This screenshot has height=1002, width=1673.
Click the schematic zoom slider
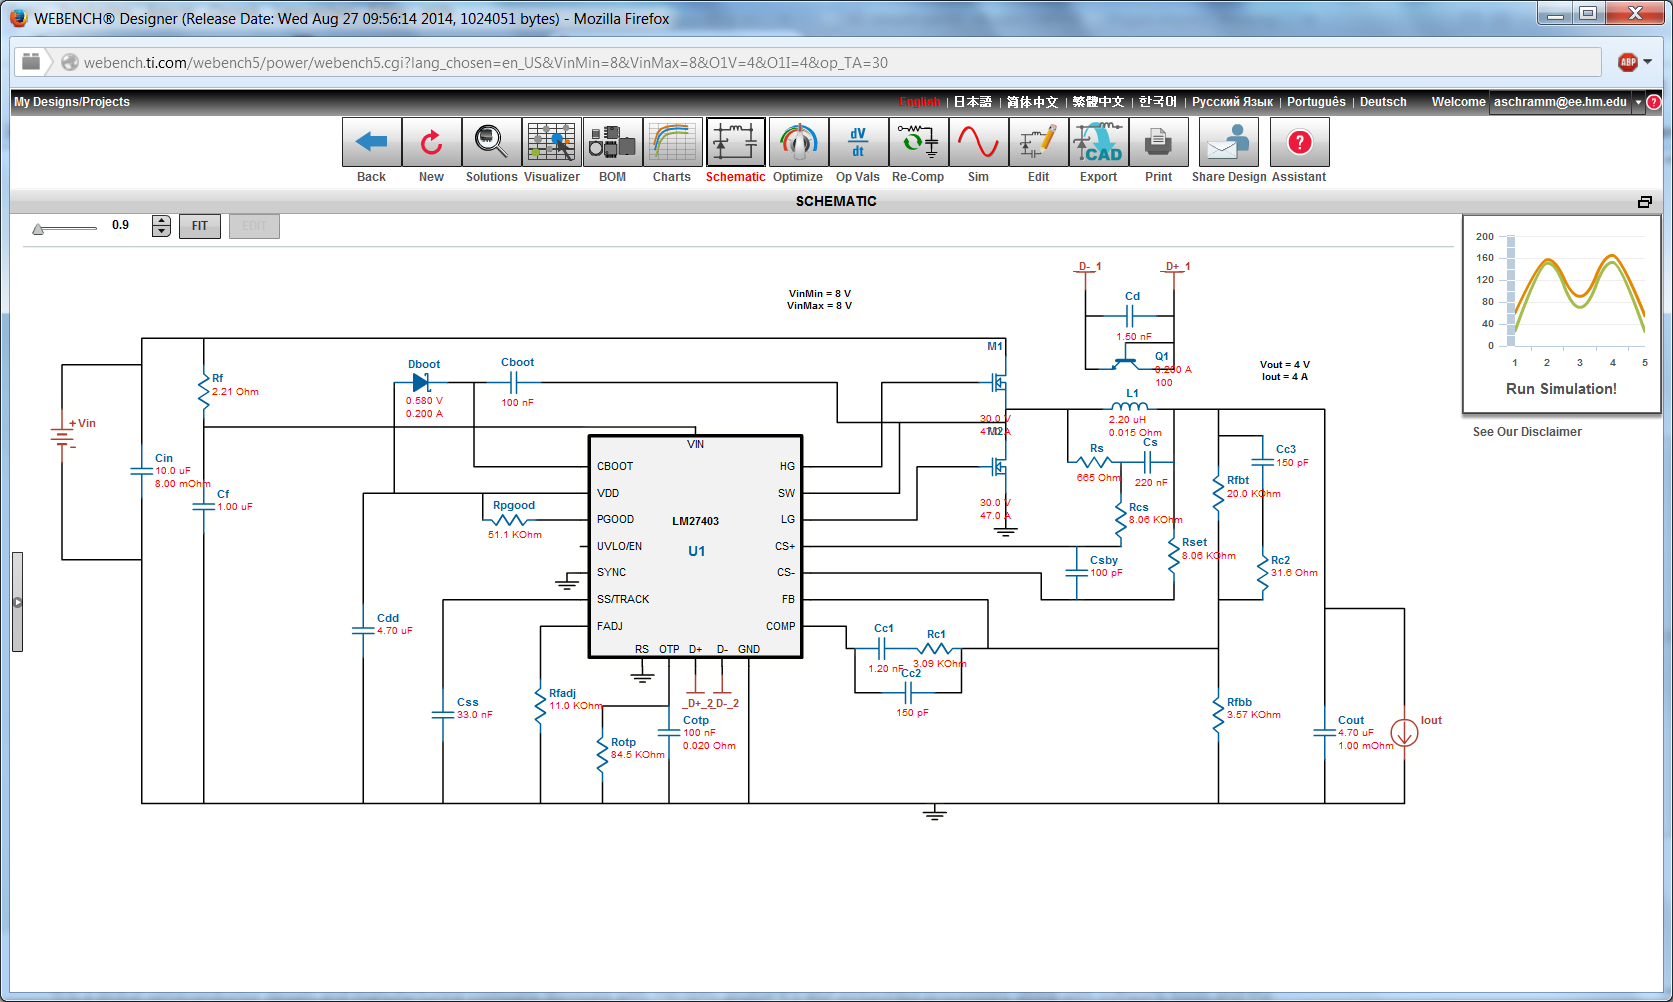tap(64, 229)
